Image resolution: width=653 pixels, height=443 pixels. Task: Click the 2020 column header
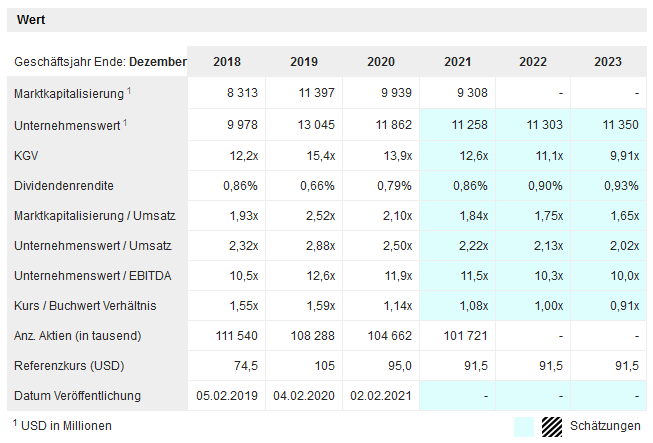[x=381, y=62]
